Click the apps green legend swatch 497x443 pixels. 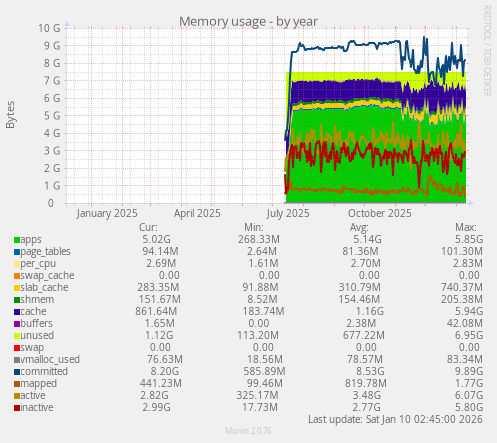point(17,240)
